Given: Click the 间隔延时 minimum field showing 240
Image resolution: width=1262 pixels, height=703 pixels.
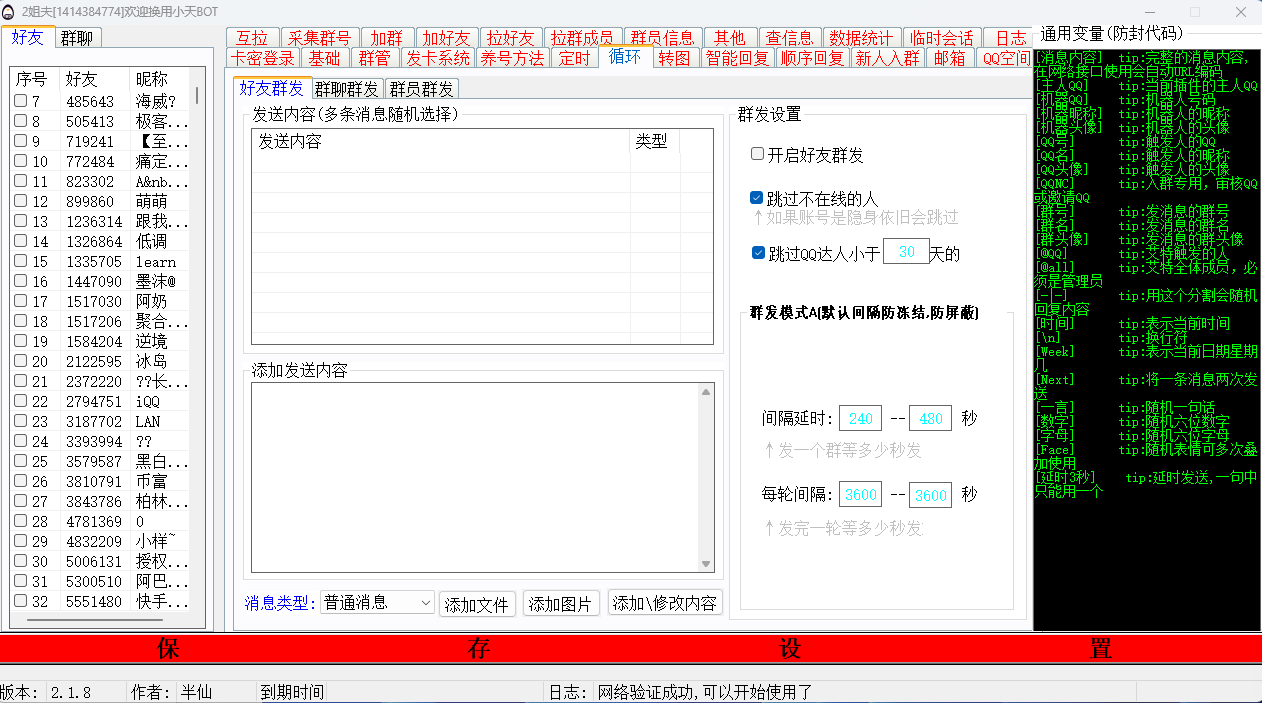Looking at the screenshot, I should coord(860,419).
